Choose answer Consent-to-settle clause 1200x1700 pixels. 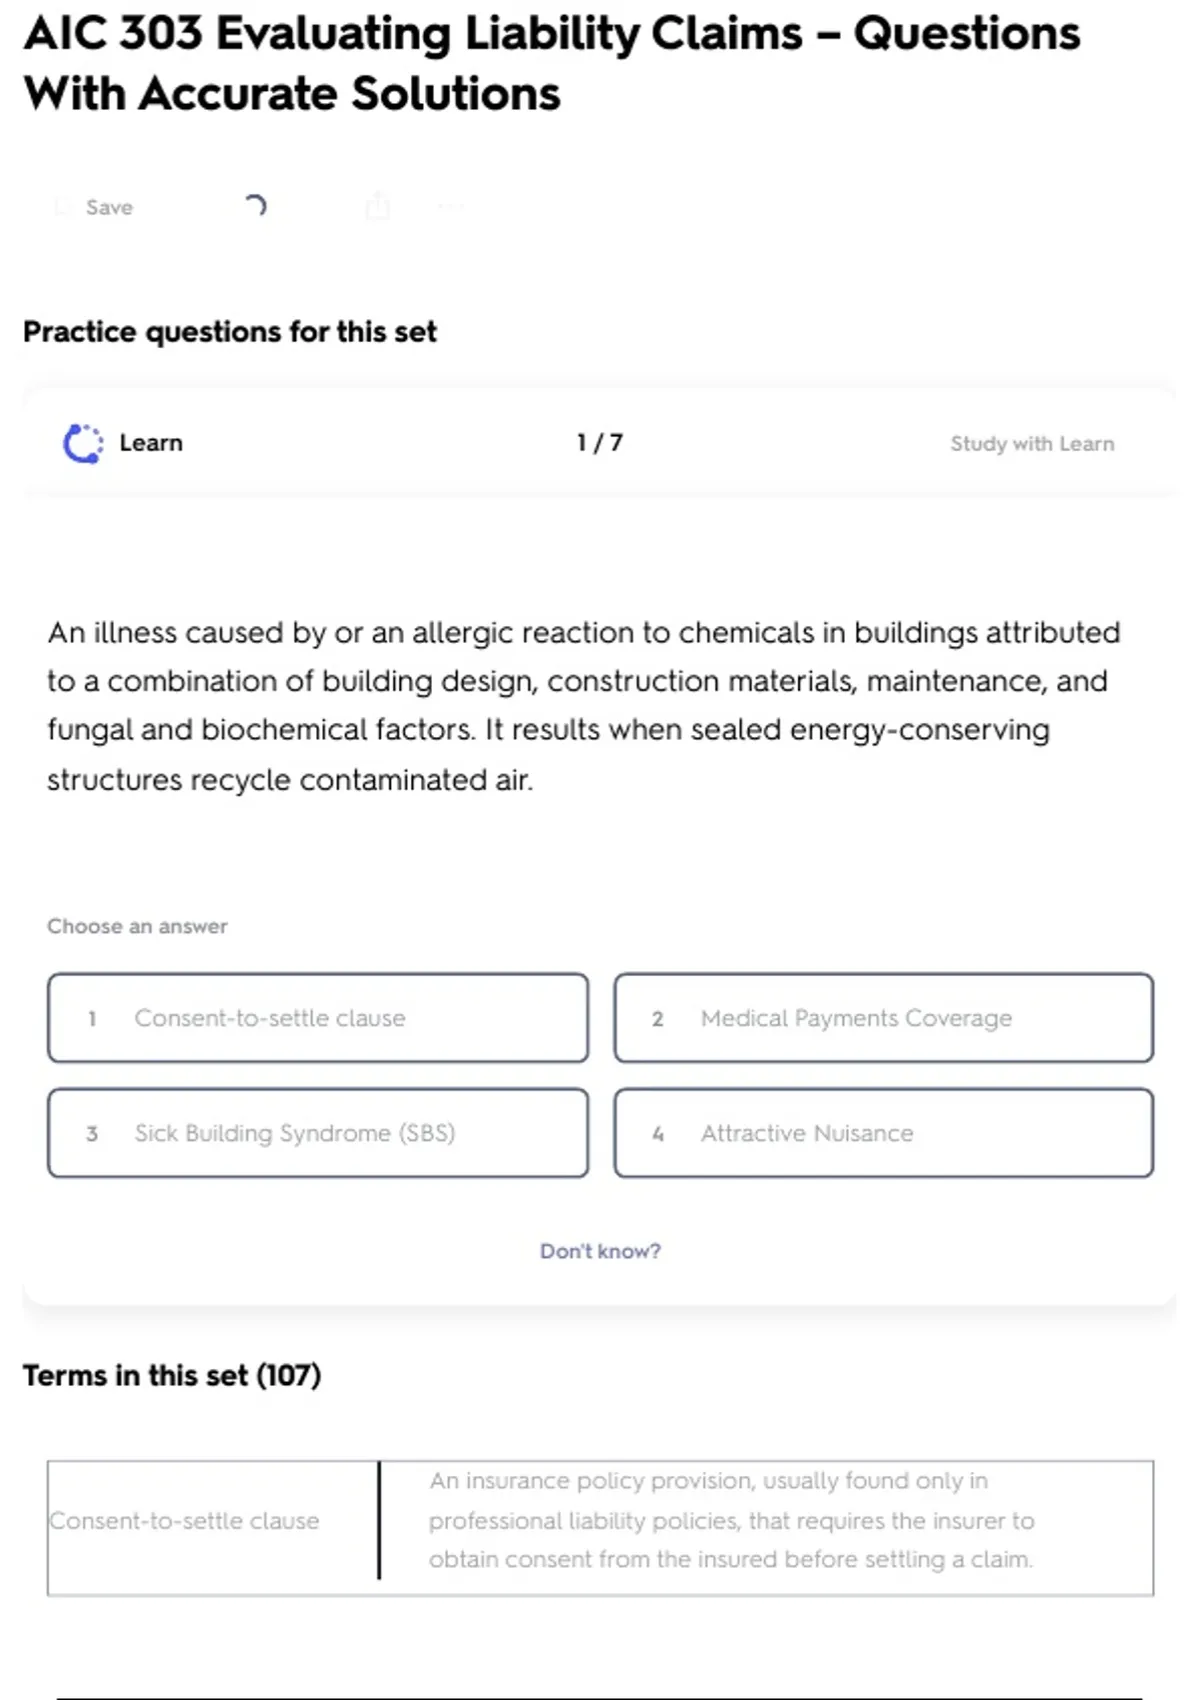tap(318, 1018)
